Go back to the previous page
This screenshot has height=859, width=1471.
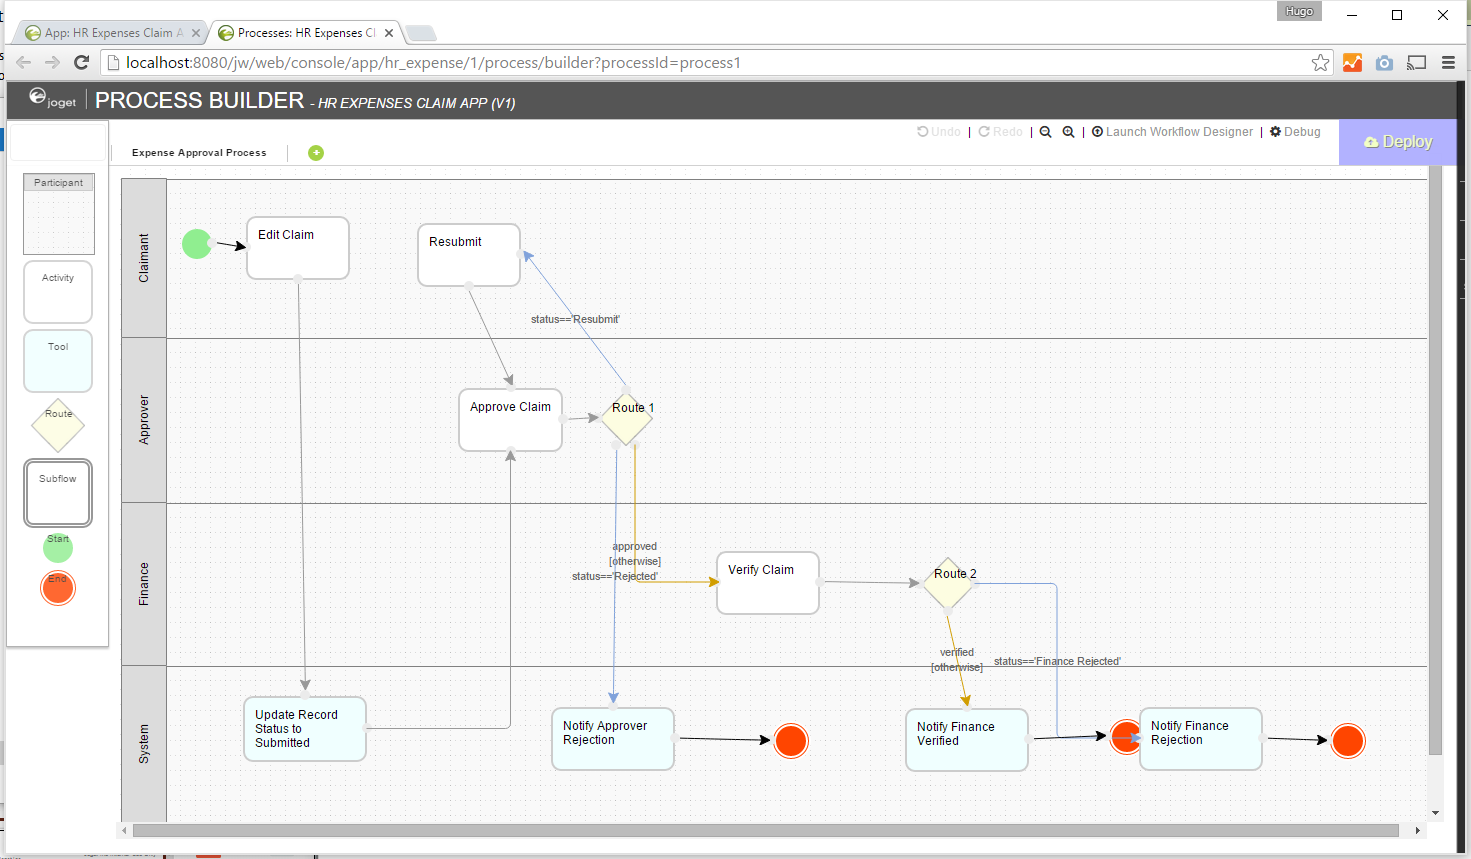point(23,63)
